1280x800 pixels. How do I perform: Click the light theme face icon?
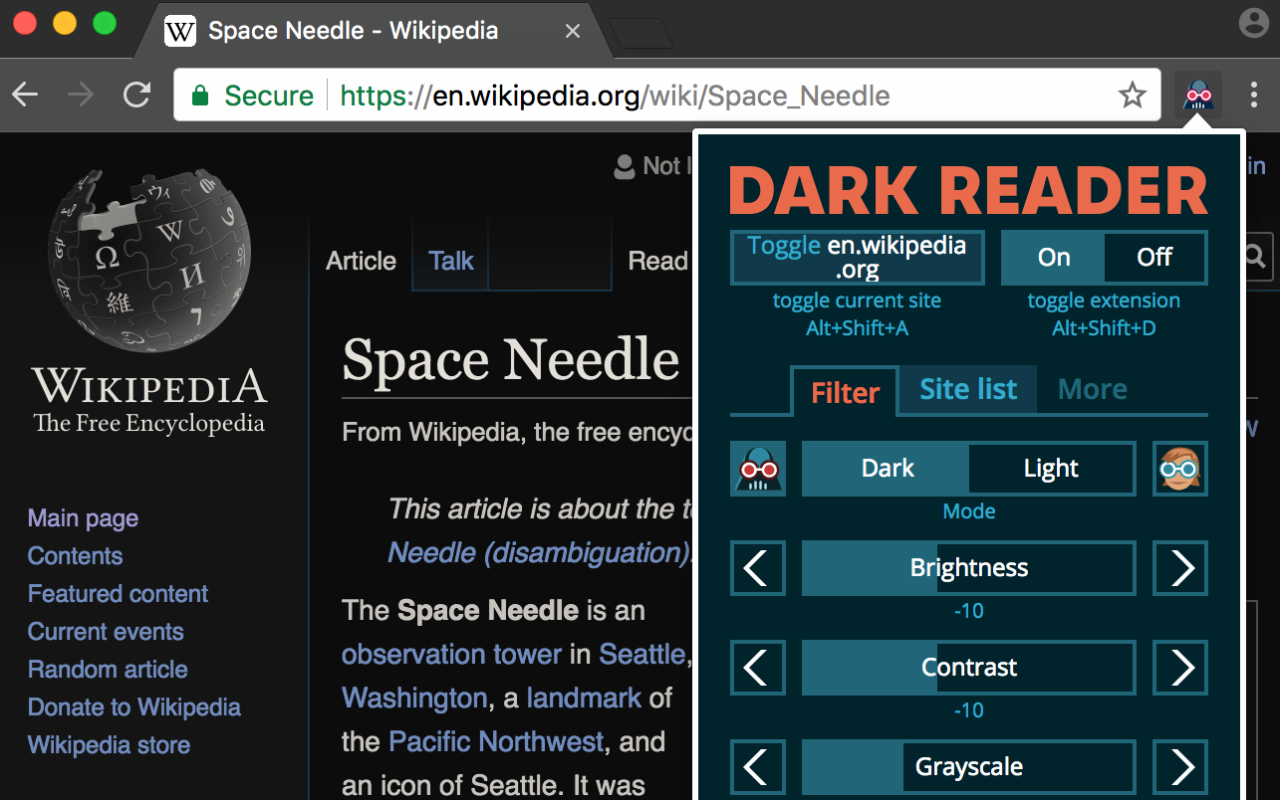tap(1179, 468)
